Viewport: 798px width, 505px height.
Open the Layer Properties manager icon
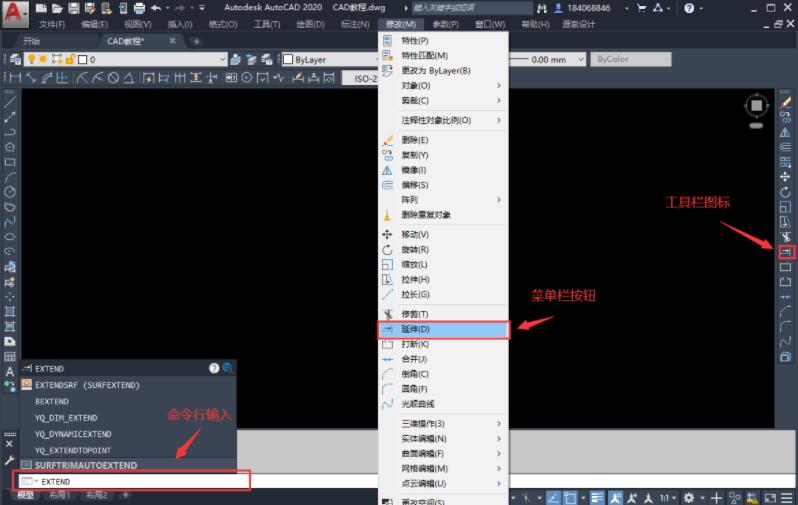tap(15, 60)
